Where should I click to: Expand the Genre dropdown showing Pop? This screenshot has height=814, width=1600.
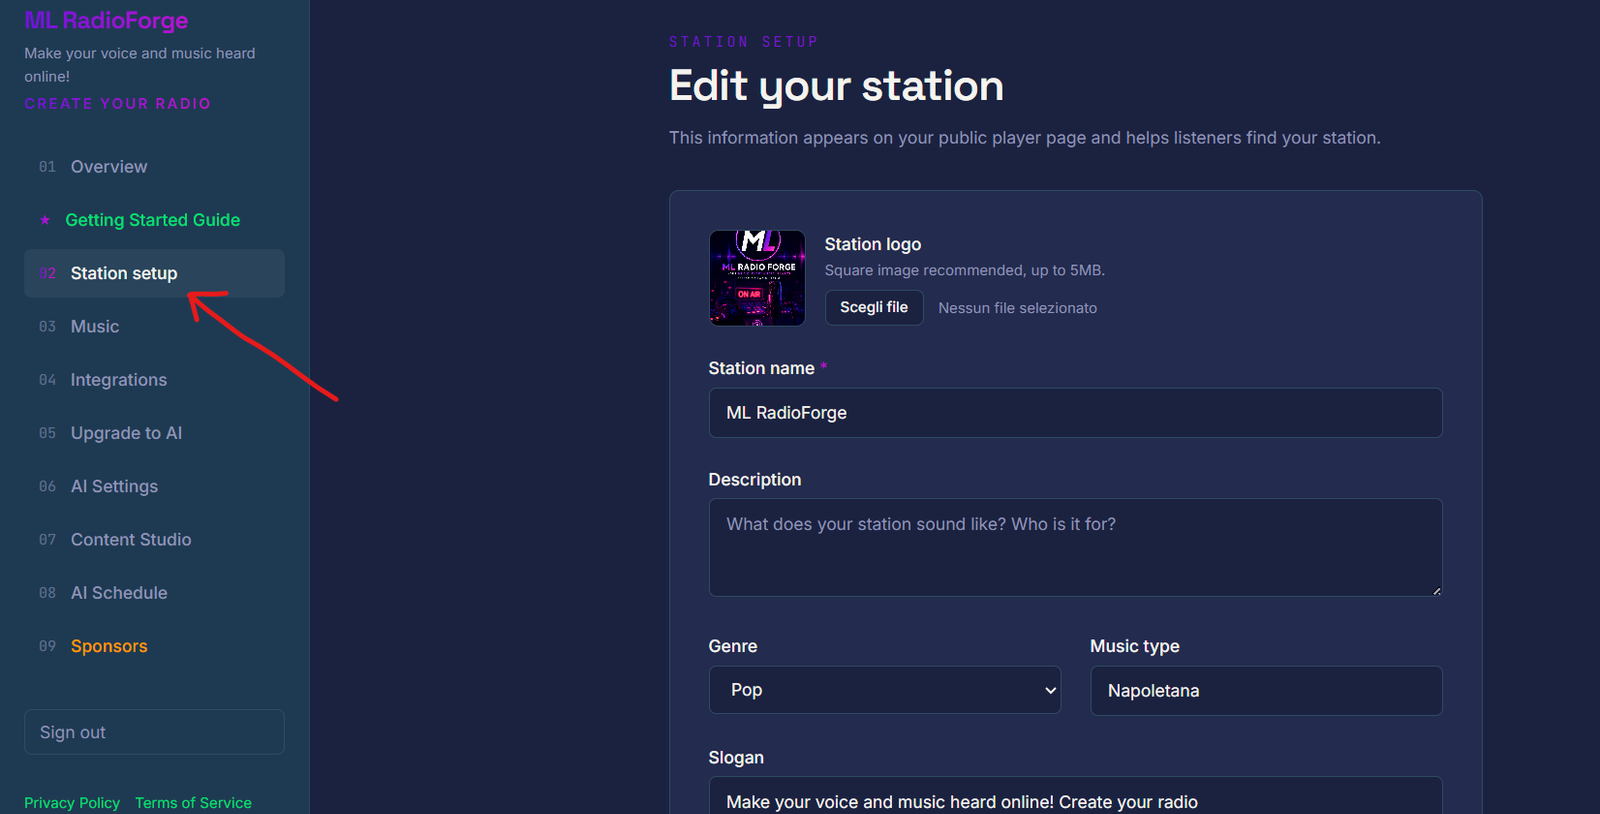pyautogui.click(x=885, y=690)
